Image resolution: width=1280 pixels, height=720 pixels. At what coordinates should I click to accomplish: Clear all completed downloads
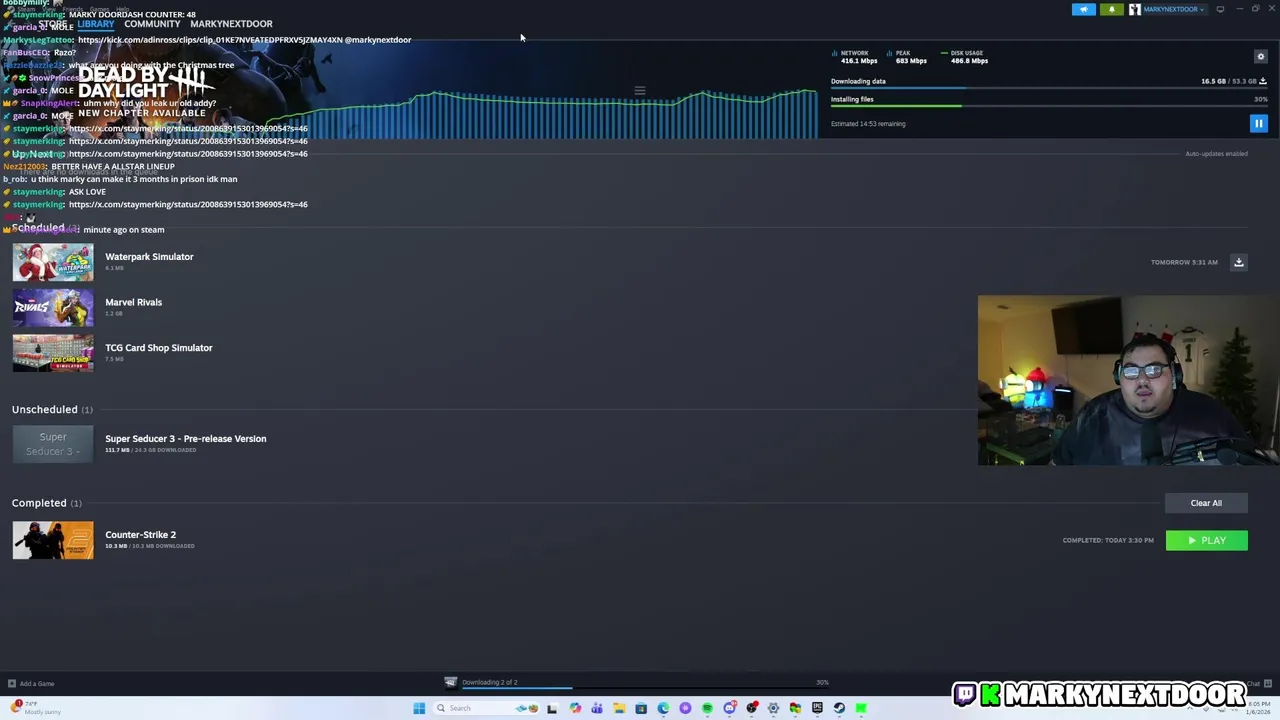click(1206, 503)
